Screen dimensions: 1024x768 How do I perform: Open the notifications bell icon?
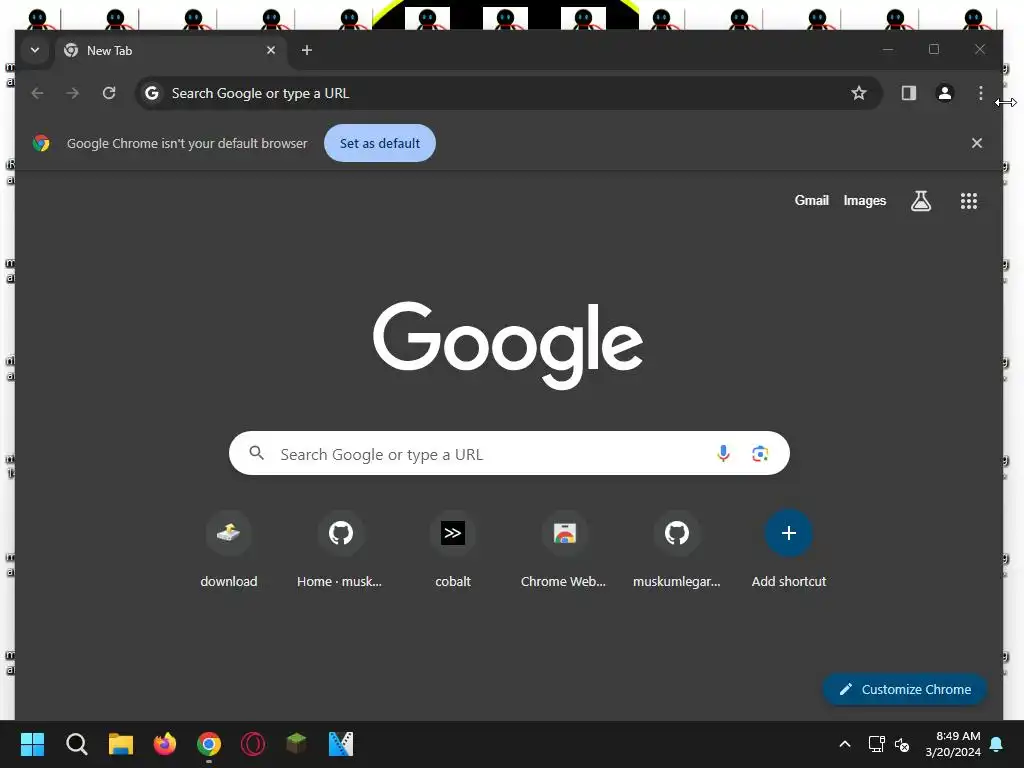(996, 744)
